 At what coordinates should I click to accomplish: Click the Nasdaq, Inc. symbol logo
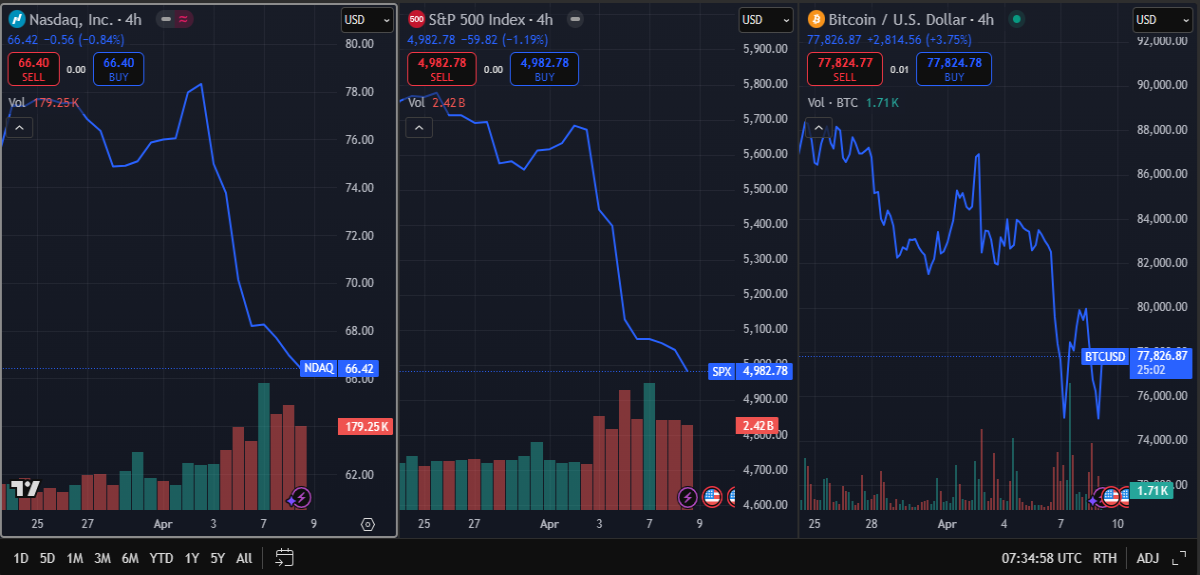pyautogui.click(x=16, y=19)
